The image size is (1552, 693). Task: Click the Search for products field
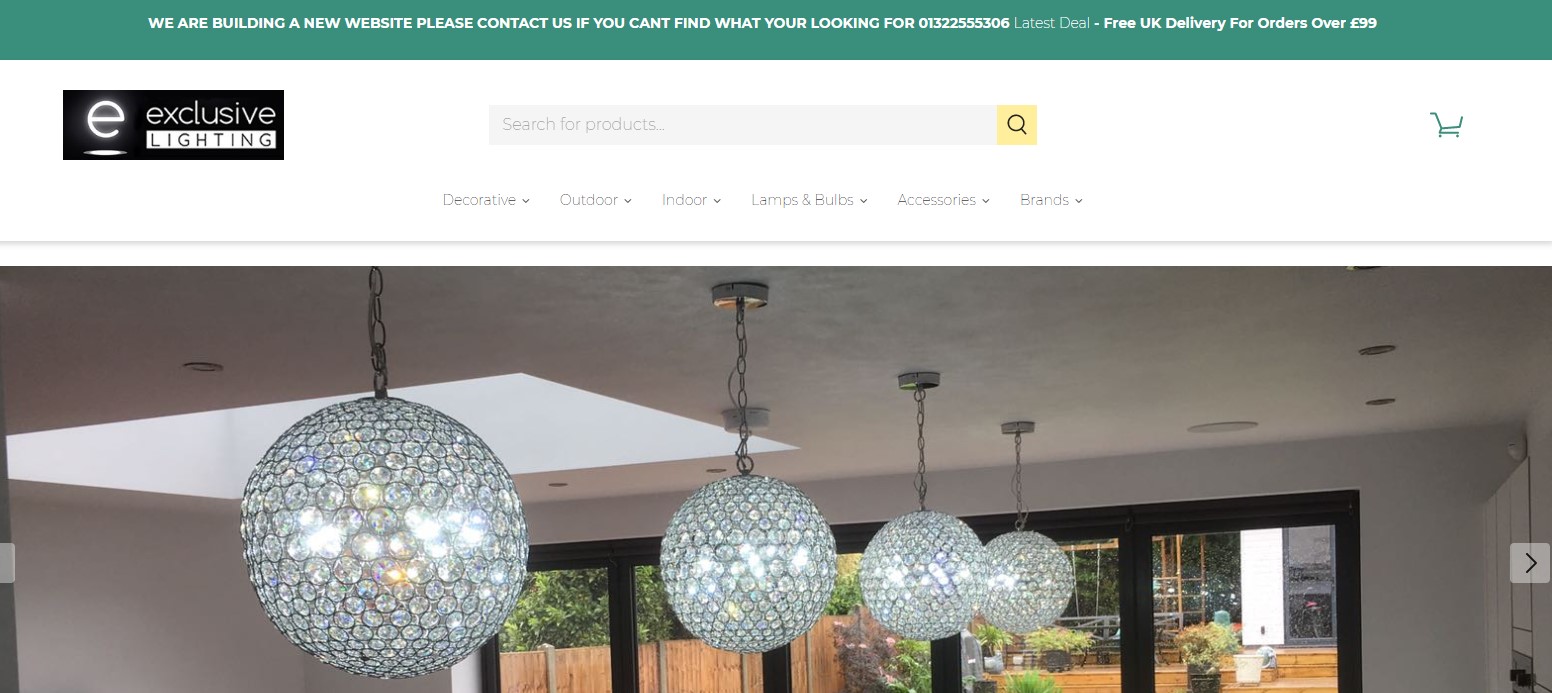click(x=743, y=125)
